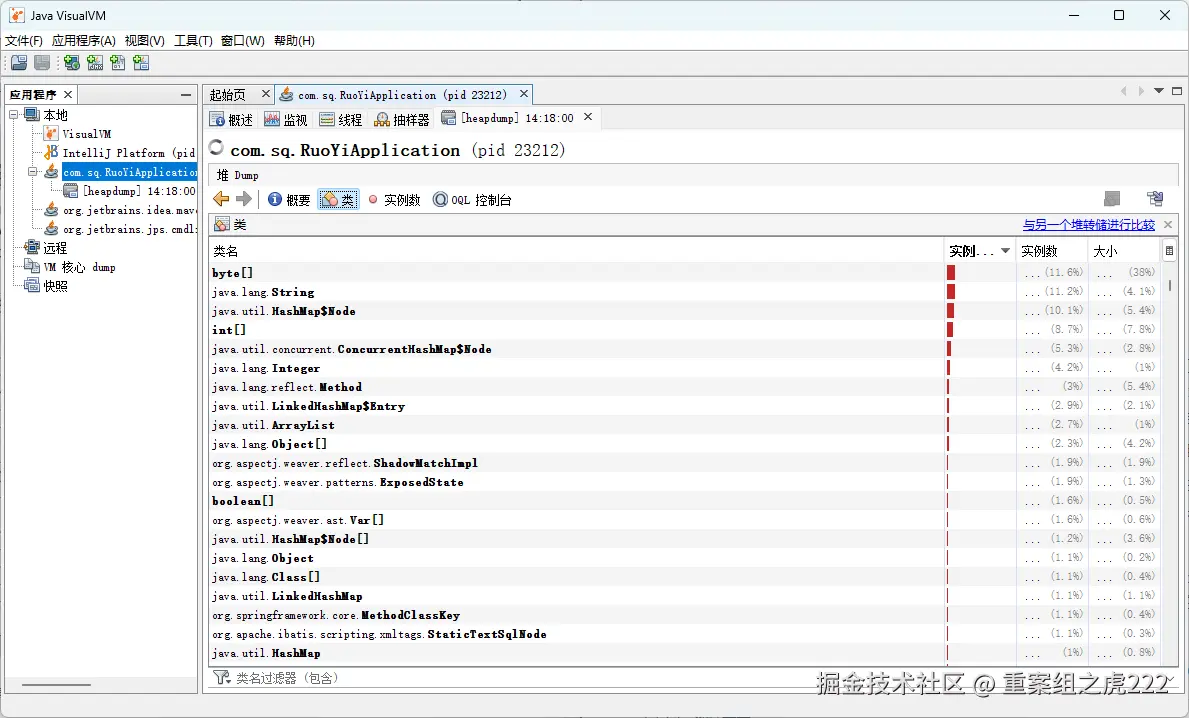Open the 视图(V) menu
This screenshot has width=1189, height=718.
[x=144, y=40]
